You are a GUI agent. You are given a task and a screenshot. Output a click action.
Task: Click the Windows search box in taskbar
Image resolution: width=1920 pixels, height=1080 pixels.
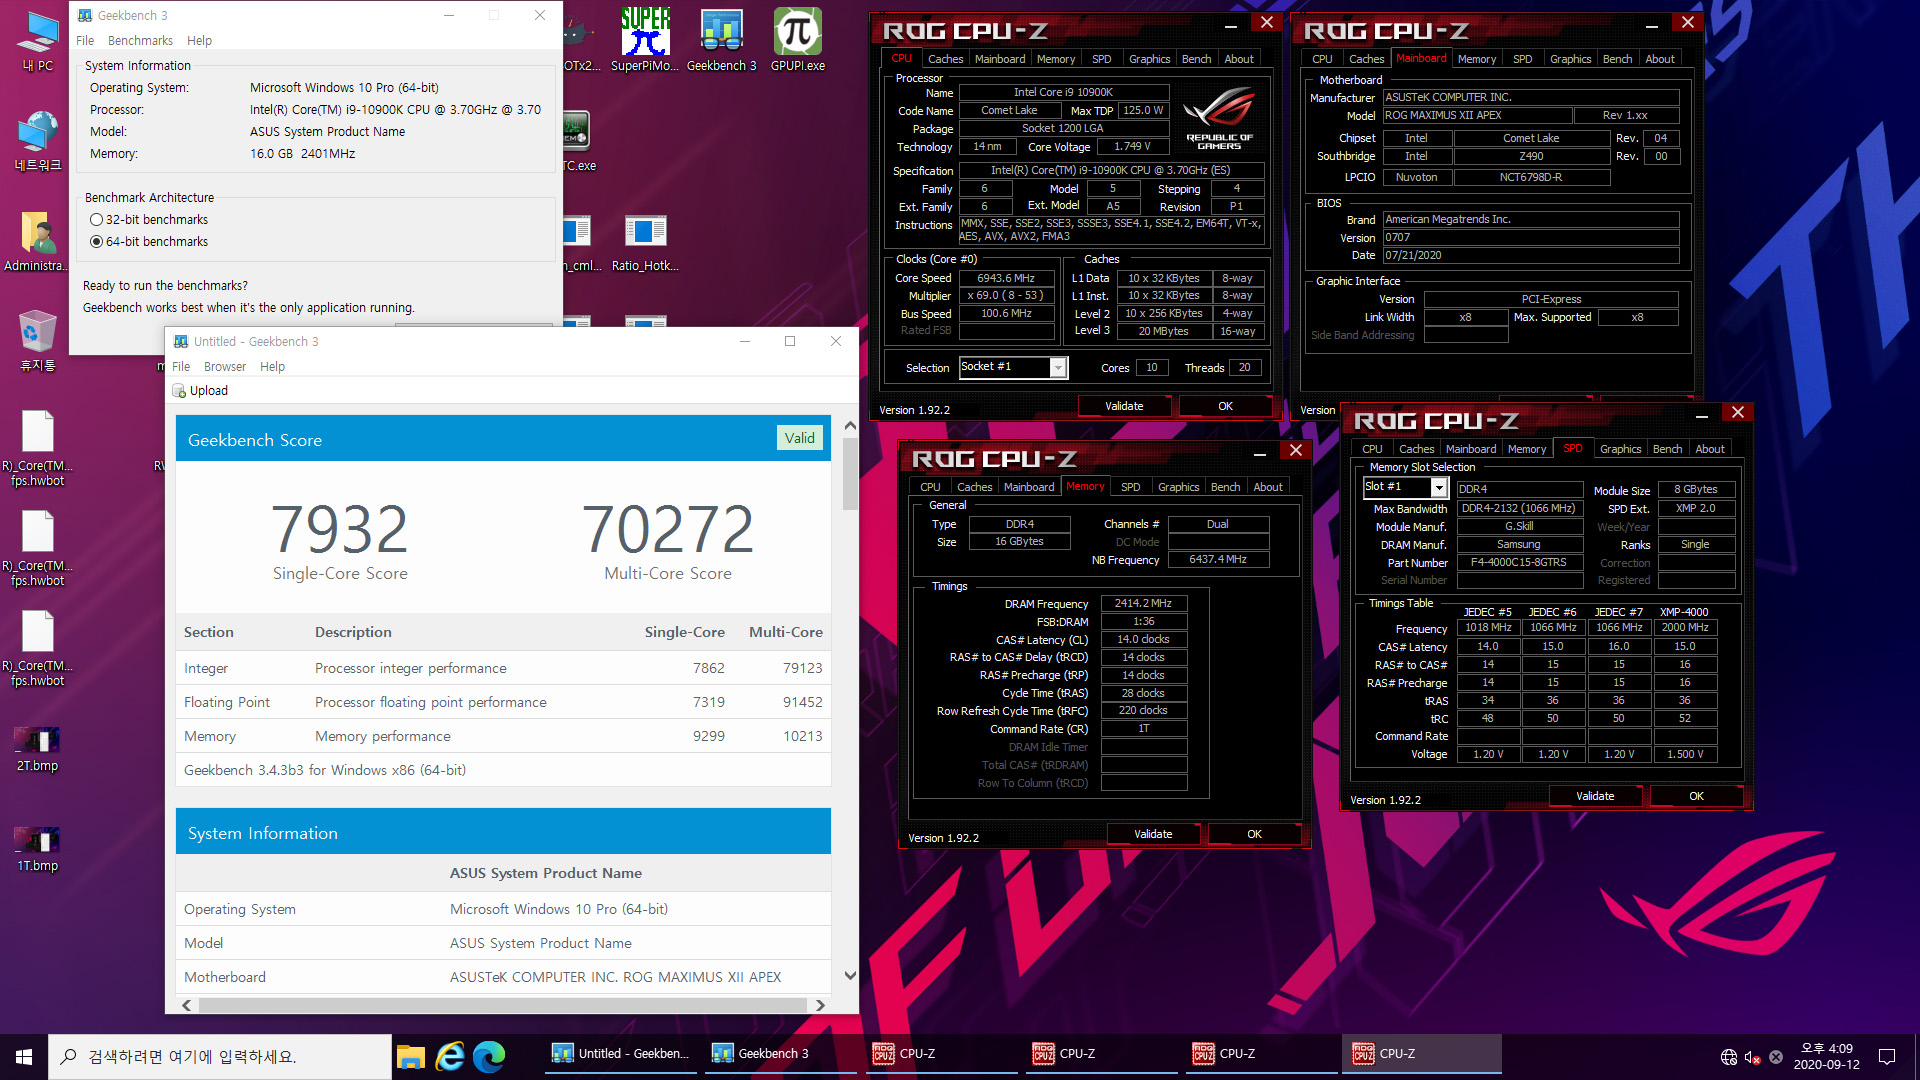point(220,1057)
